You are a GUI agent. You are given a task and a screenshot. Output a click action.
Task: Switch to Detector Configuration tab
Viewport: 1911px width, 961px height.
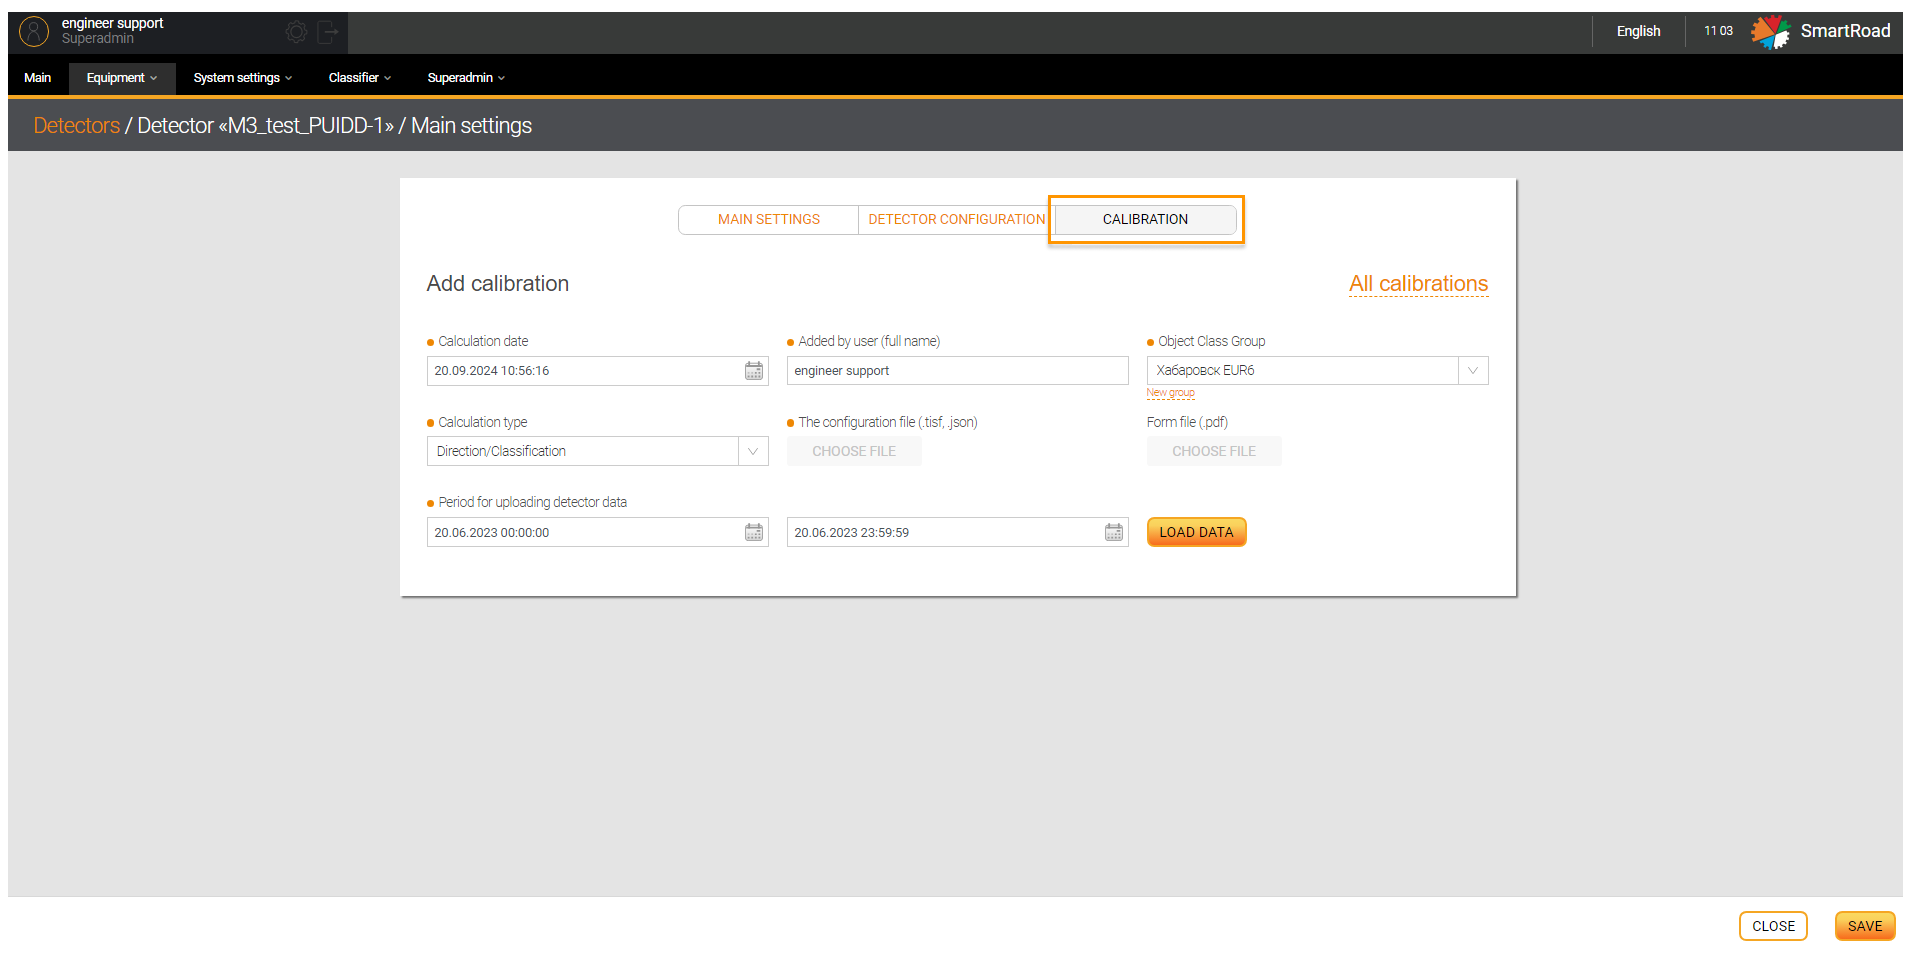(x=956, y=219)
